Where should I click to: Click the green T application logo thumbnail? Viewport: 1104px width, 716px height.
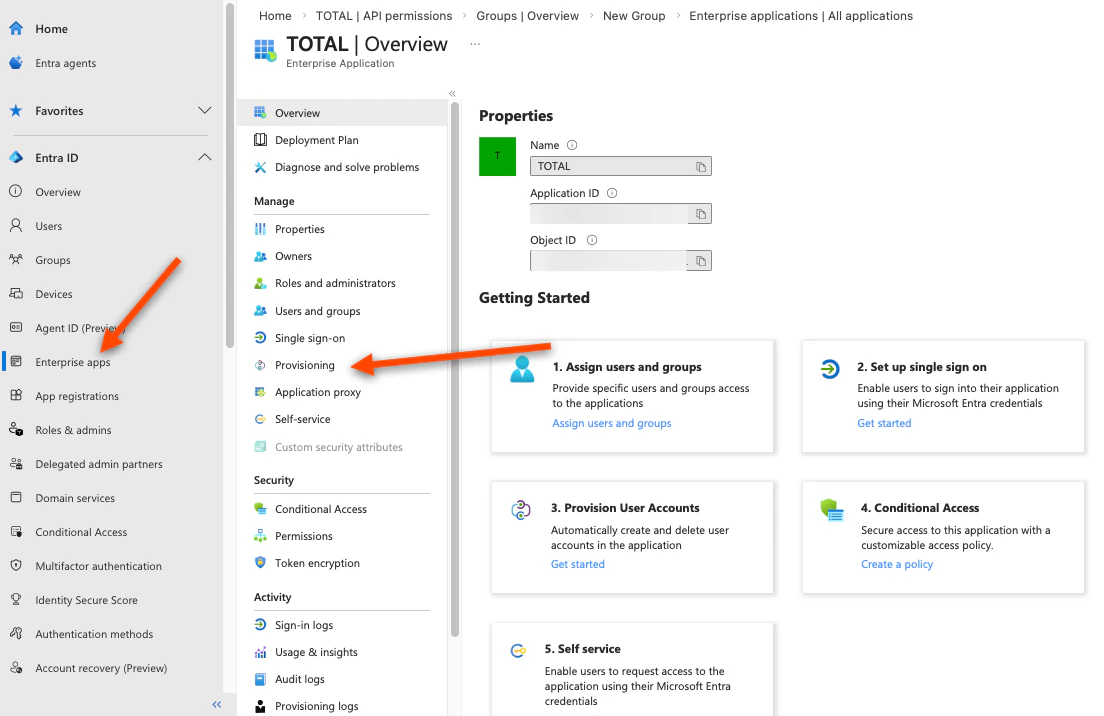point(497,156)
